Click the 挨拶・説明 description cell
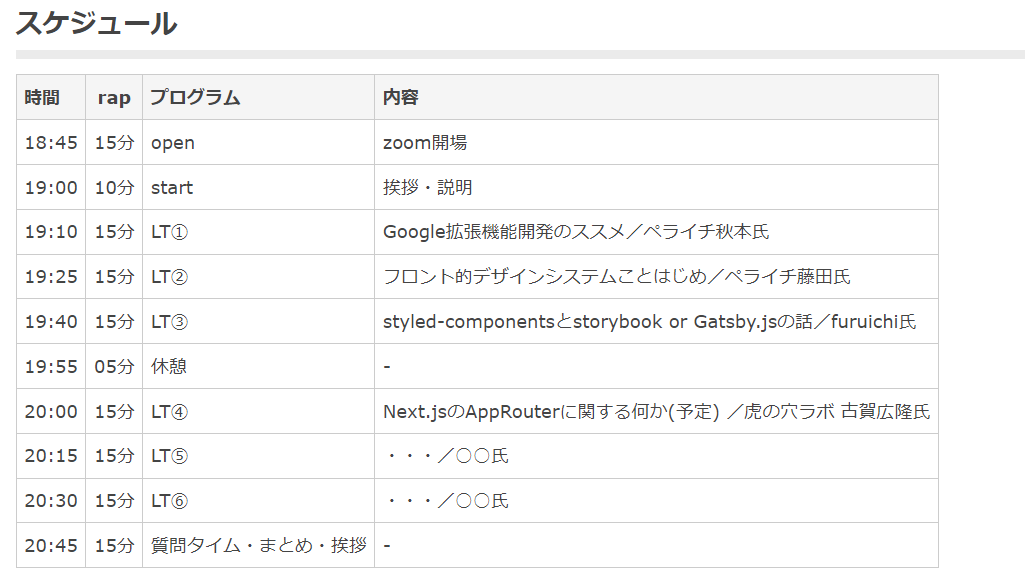Screen dimensions: 1025x581 (428, 188)
